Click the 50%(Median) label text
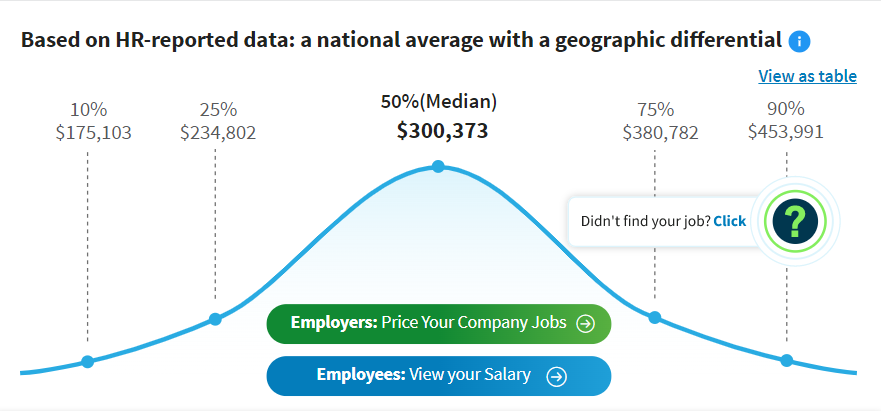The height and width of the screenshot is (411, 881). click(x=439, y=101)
